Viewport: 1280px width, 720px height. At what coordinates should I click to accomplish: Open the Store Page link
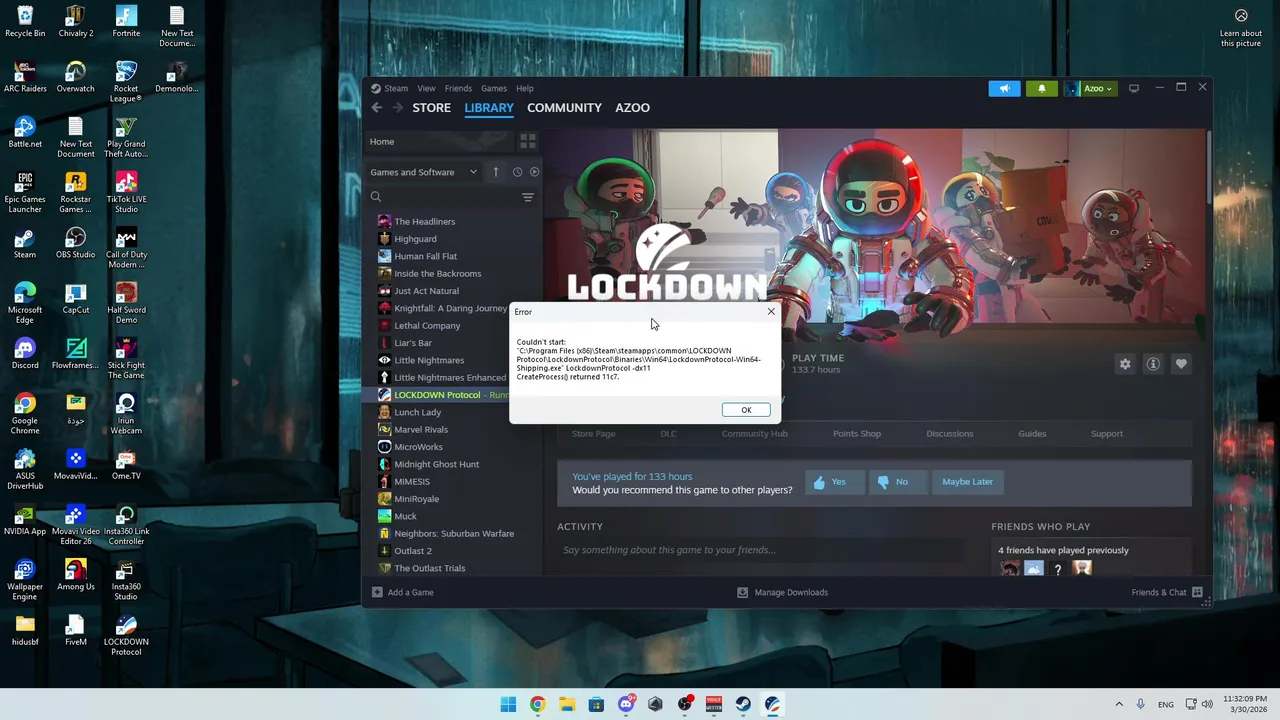pos(593,434)
